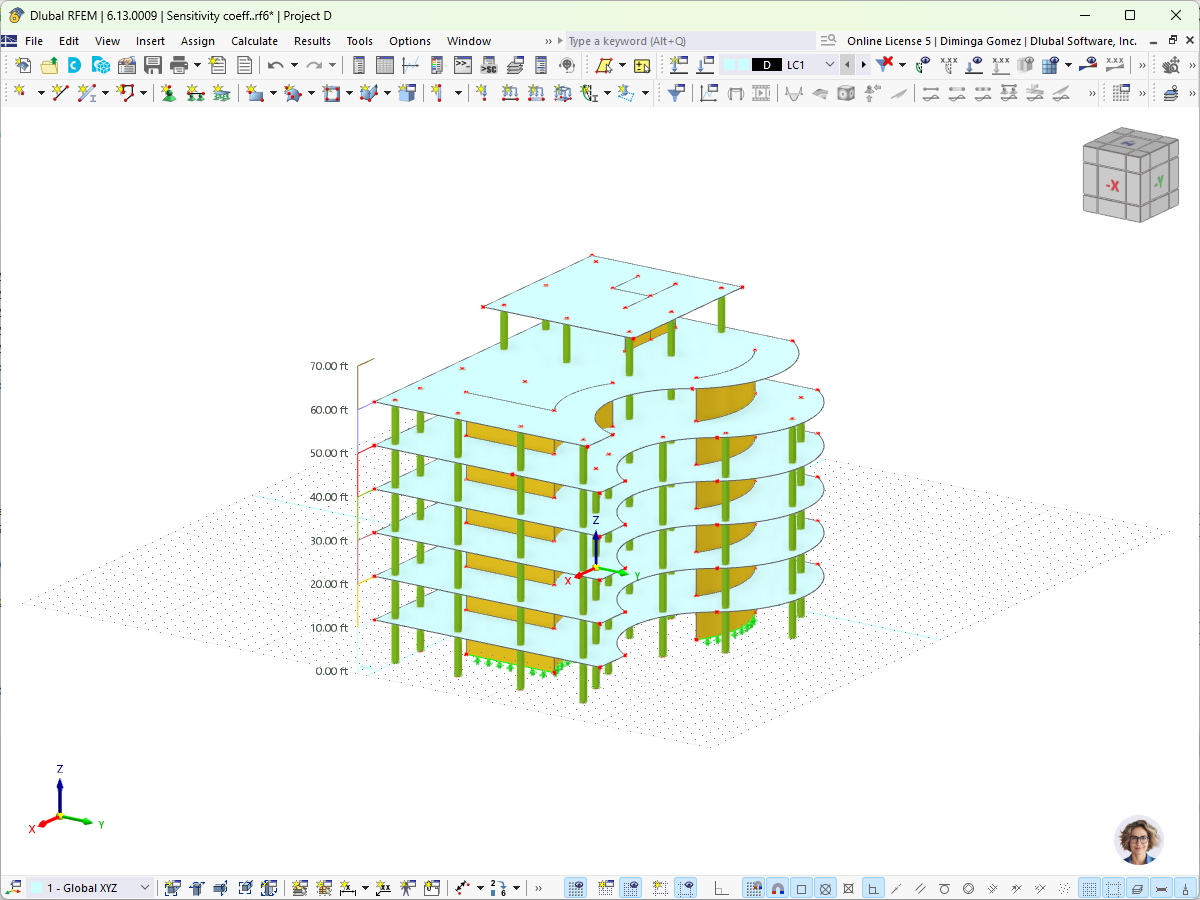Open the LC1 load case dropdown
This screenshot has height=900, width=1200.
pyautogui.click(x=830, y=64)
